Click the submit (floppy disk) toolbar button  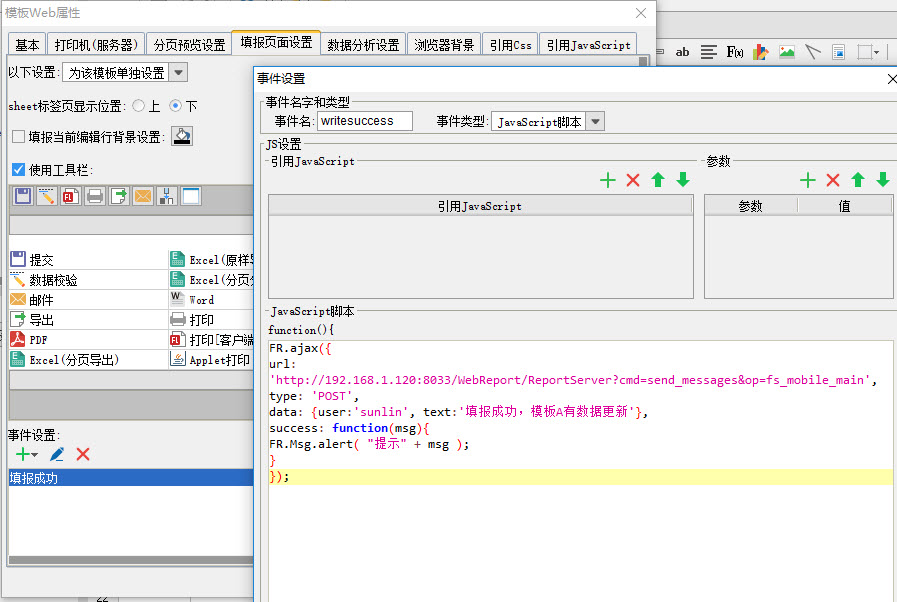[23, 196]
